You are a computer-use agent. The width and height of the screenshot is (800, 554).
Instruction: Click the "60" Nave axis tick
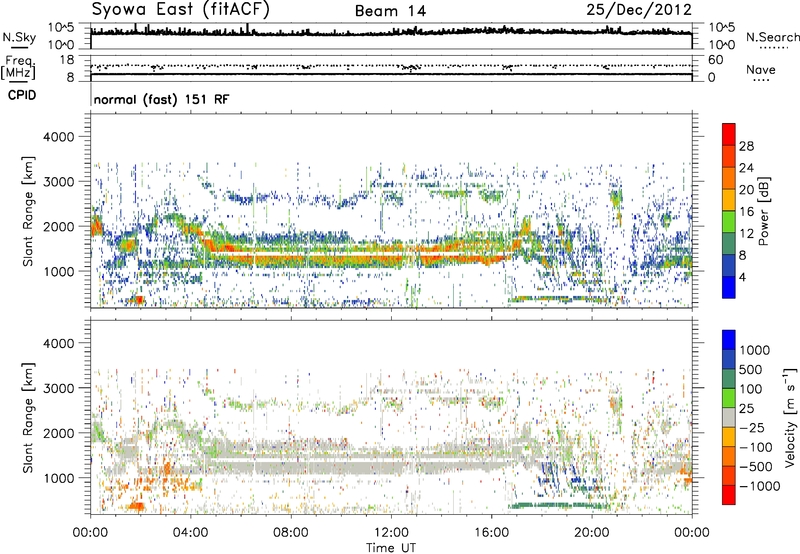(715, 60)
